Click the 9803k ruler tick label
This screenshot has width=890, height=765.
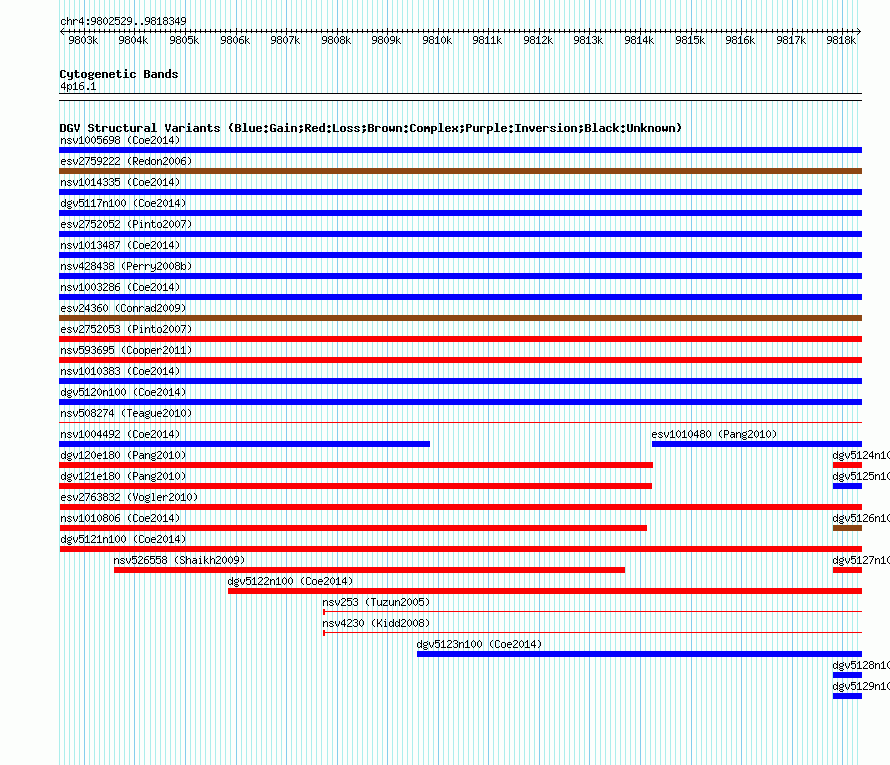pyautogui.click(x=83, y=40)
